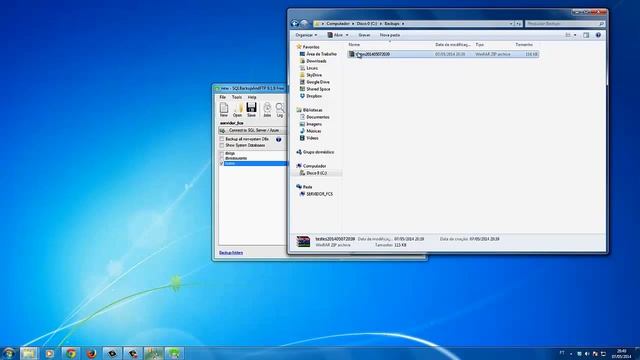
Task: Click Connect to SQL Server / Azure button
Action: (253, 130)
